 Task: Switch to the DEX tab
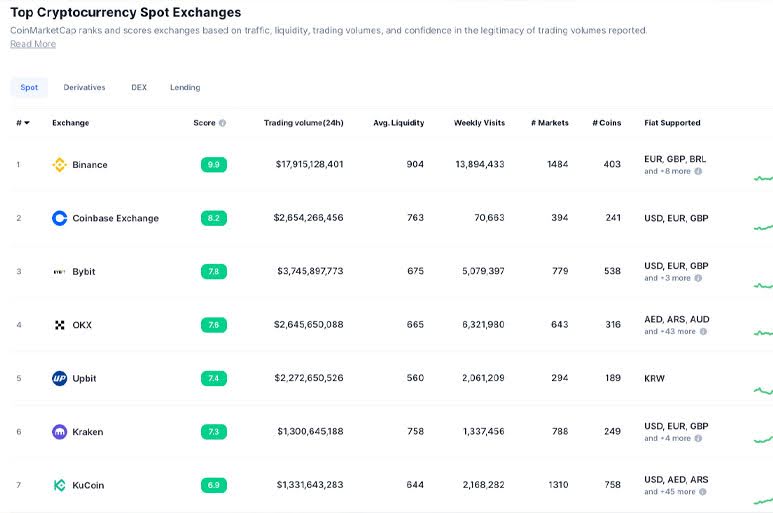139,88
